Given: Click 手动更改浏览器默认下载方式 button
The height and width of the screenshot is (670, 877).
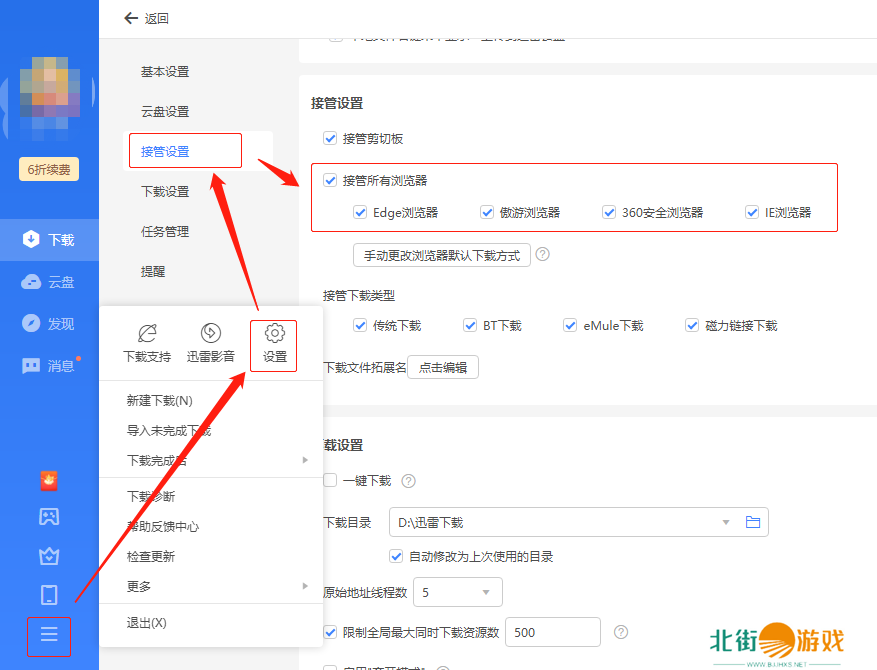Looking at the screenshot, I should point(441,255).
